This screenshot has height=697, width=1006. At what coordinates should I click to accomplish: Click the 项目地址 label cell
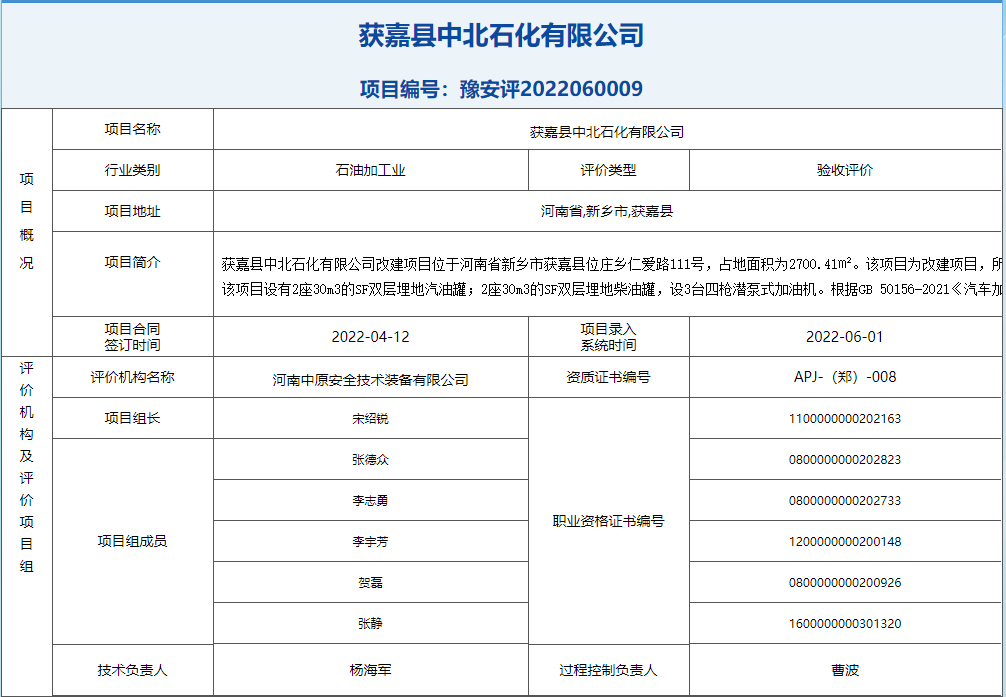[133, 211]
